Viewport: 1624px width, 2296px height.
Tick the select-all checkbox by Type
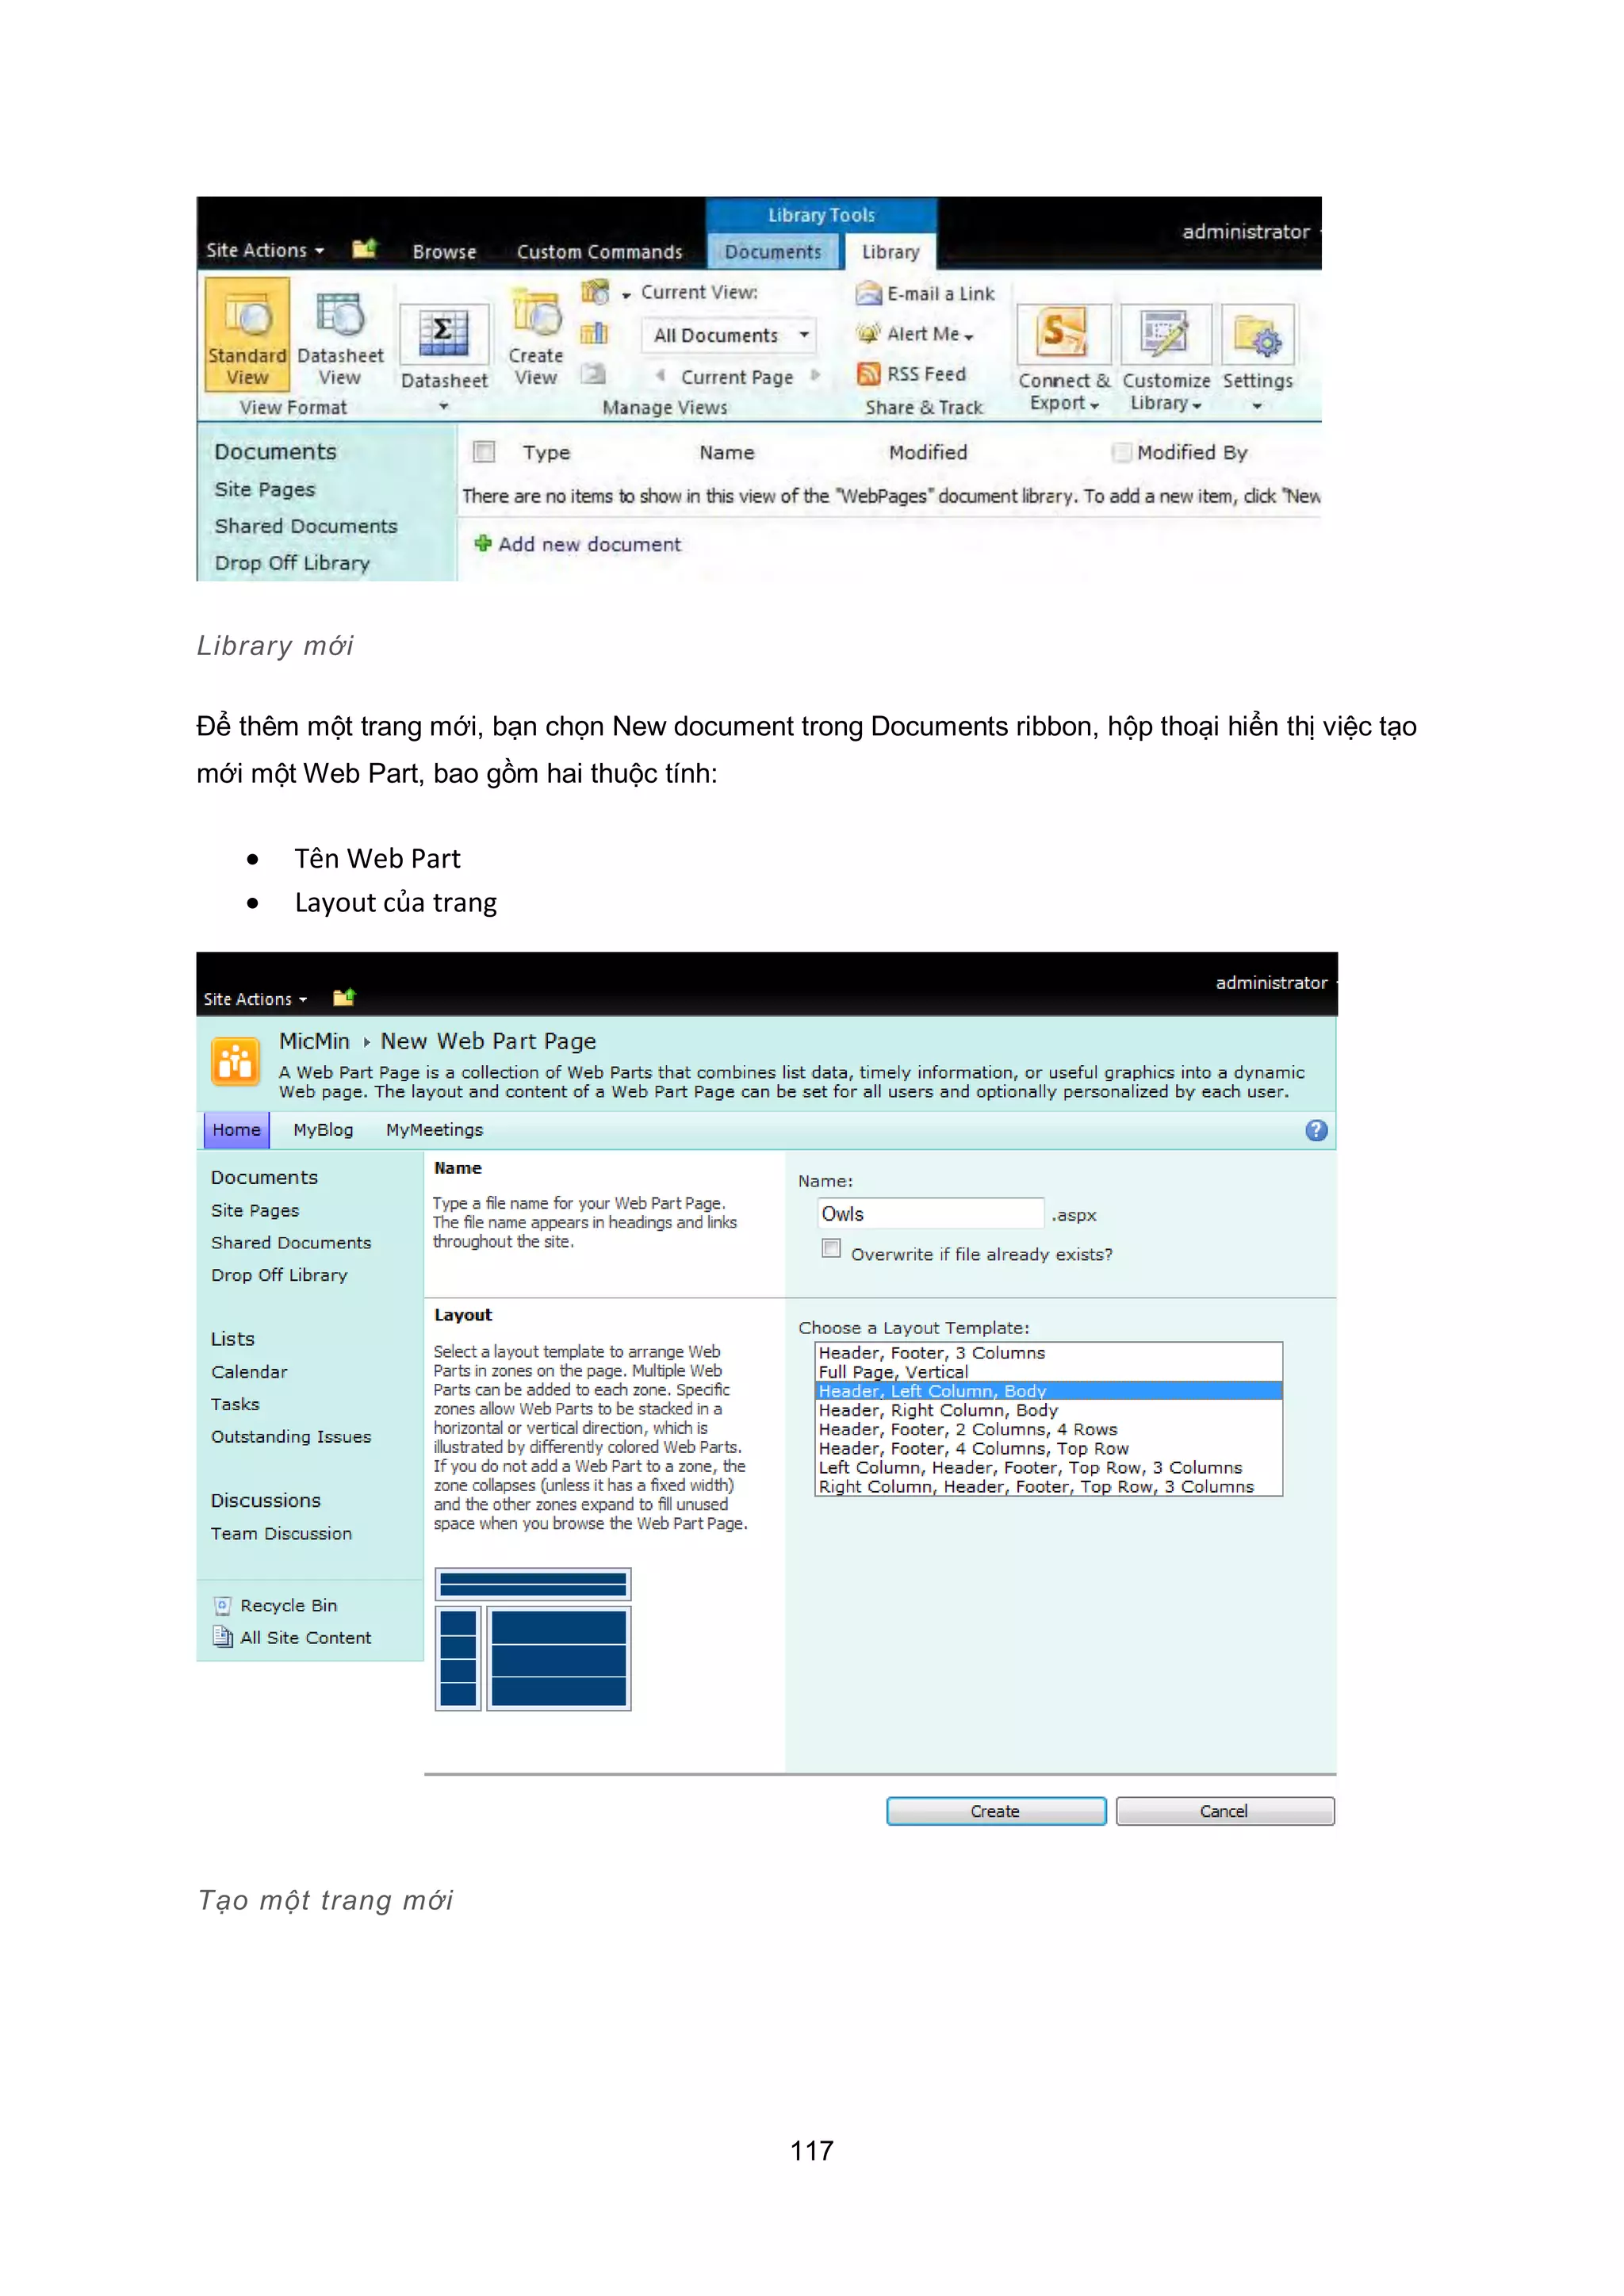[x=485, y=452]
